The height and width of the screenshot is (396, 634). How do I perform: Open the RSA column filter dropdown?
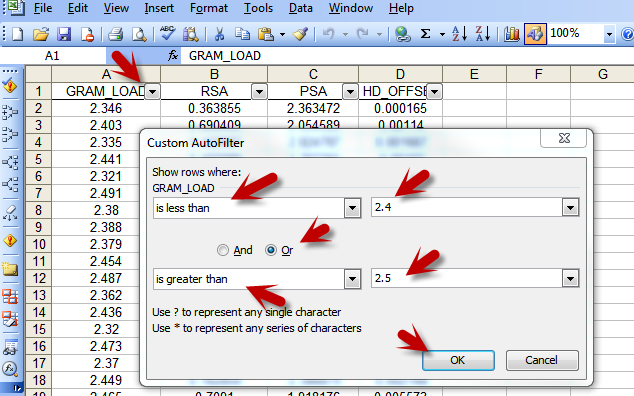pyautogui.click(x=259, y=92)
